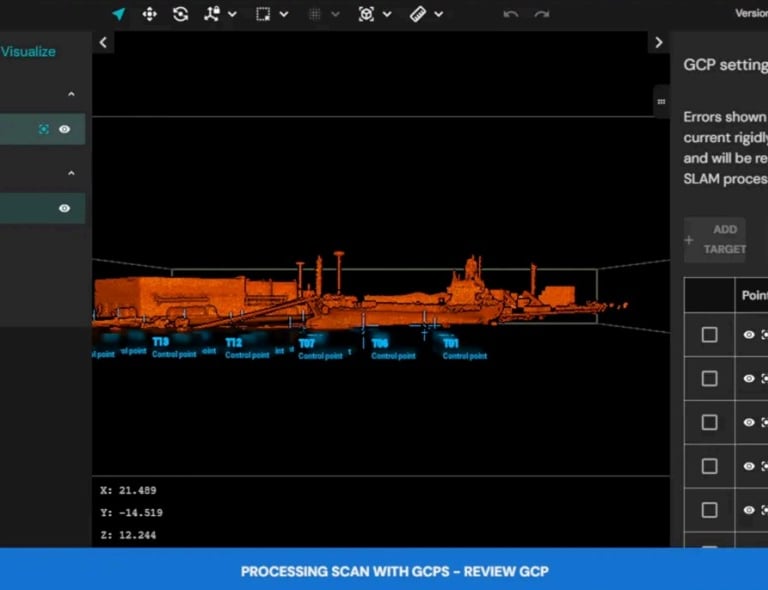The image size is (768, 590).
Task: Toggle eye icon in fourth GCP row
Action: [748, 466]
